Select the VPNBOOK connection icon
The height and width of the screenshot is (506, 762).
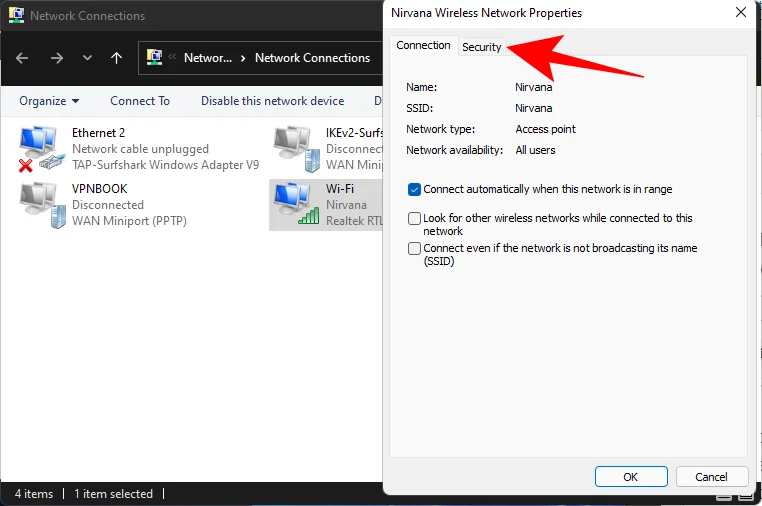[x=42, y=205]
